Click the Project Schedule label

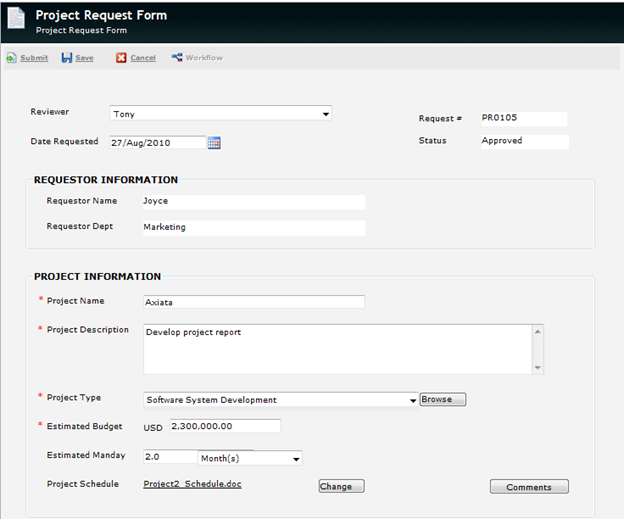(83, 484)
